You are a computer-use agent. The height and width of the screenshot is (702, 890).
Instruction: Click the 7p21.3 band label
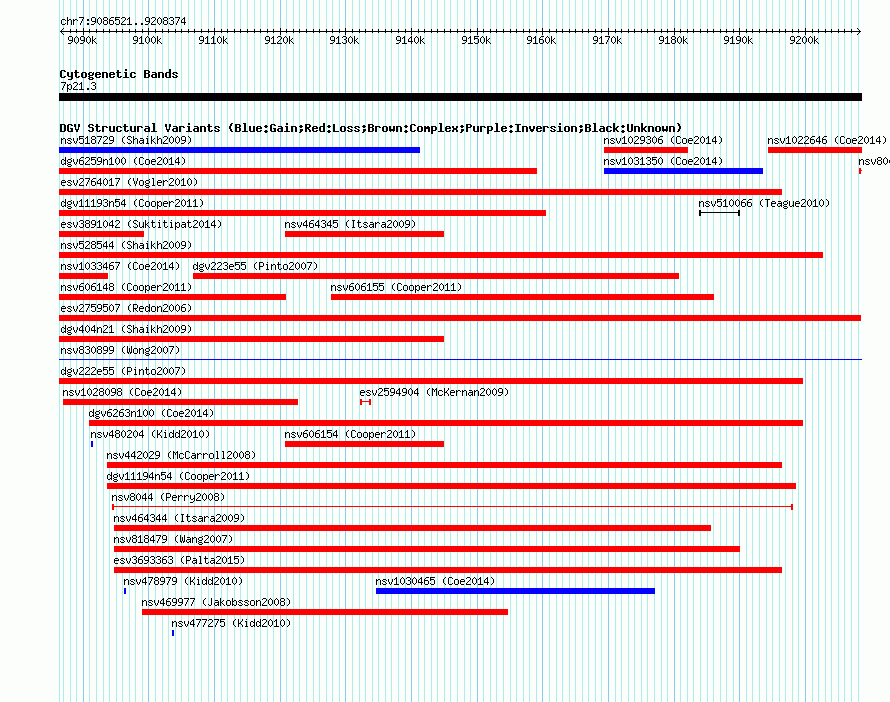point(78,86)
